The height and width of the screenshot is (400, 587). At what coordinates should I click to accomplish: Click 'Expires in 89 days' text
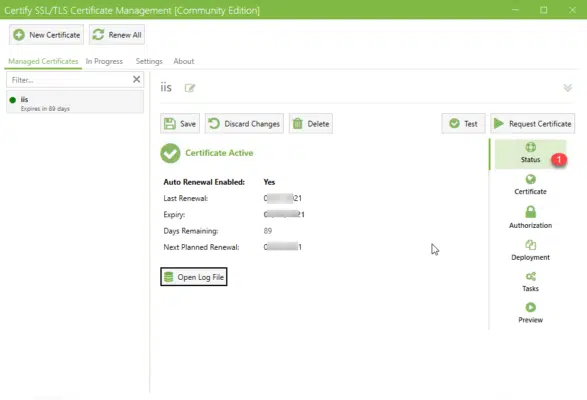pyautogui.click(x=45, y=109)
